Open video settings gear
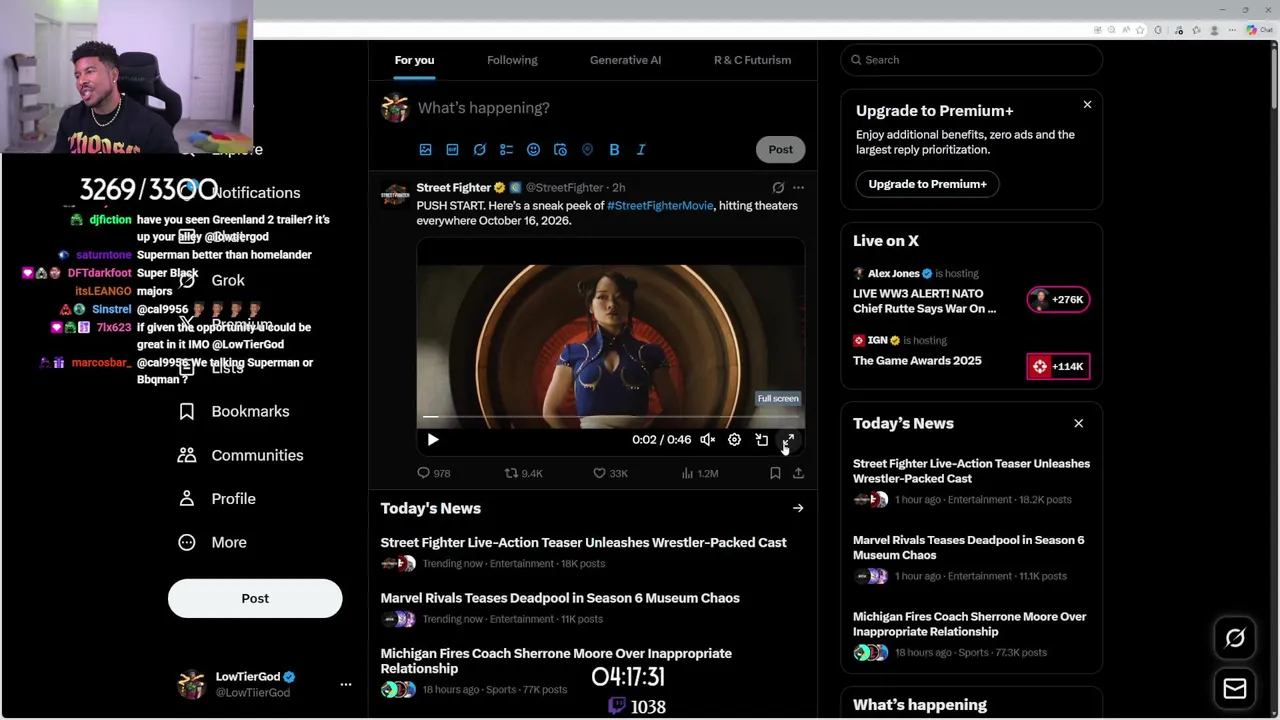Image resolution: width=1280 pixels, height=720 pixels. pos(734,440)
